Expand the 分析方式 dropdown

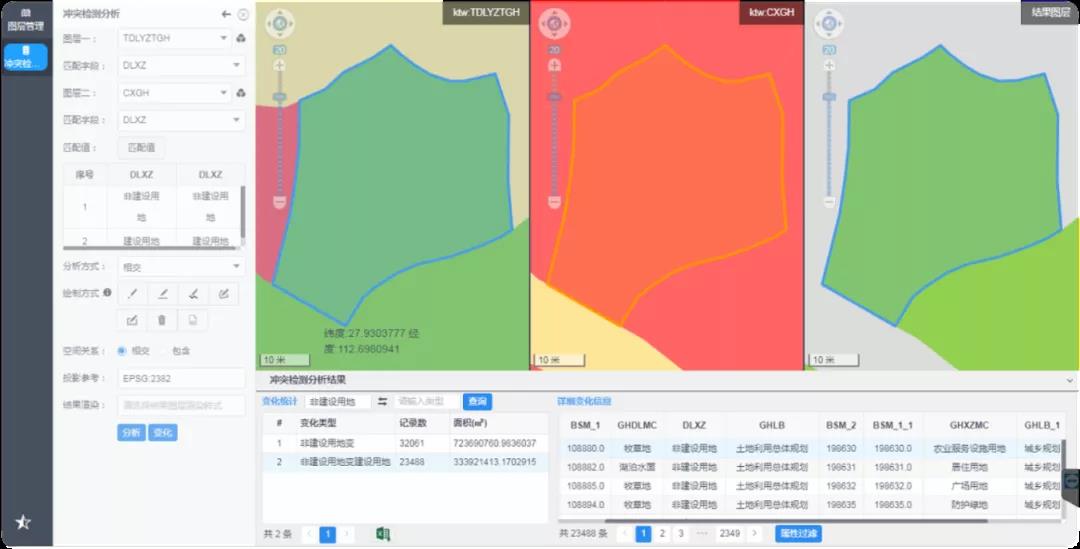click(181, 267)
